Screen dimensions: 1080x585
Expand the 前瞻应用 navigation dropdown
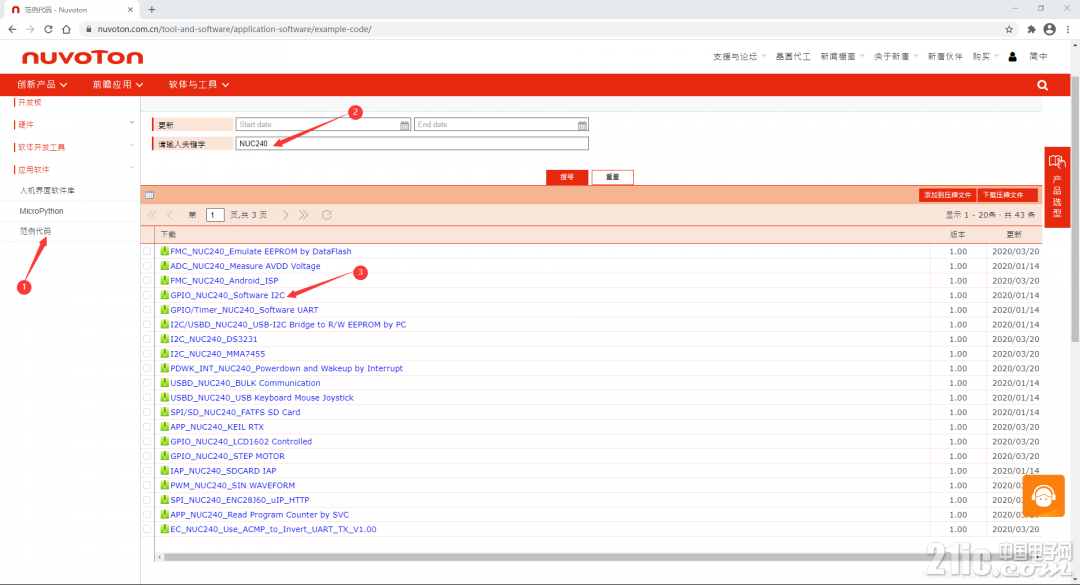click(x=118, y=85)
